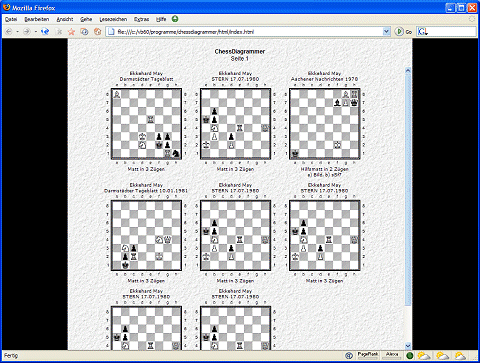Click the 'Hilfsmatt in 2 Zügen' caption
Viewport: 480px width, 363px height.
click(324, 169)
